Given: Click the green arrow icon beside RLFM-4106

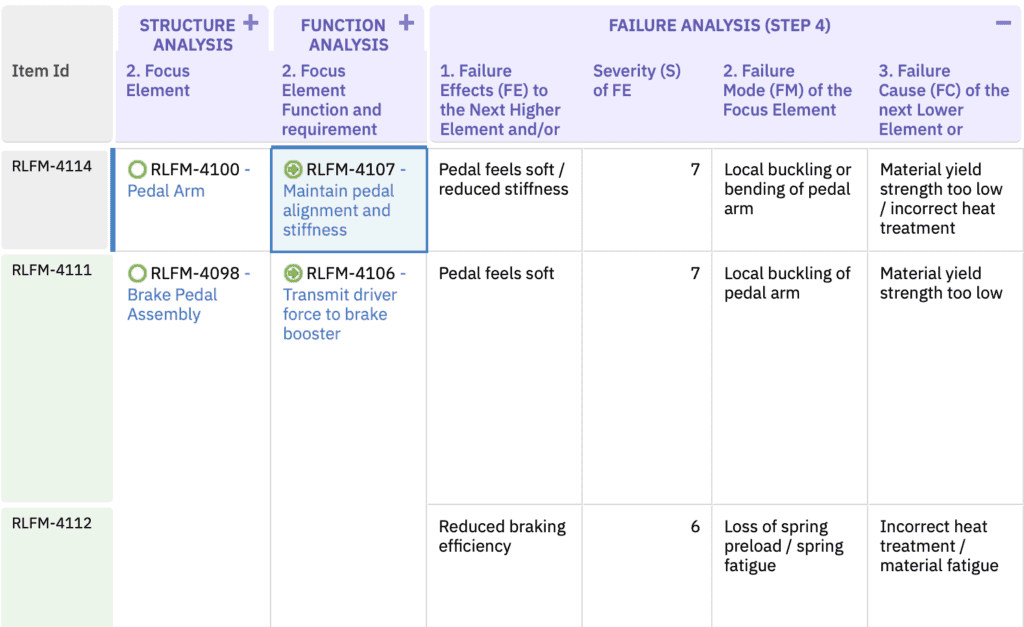Looking at the screenshot, I should [x=293, y=274].
